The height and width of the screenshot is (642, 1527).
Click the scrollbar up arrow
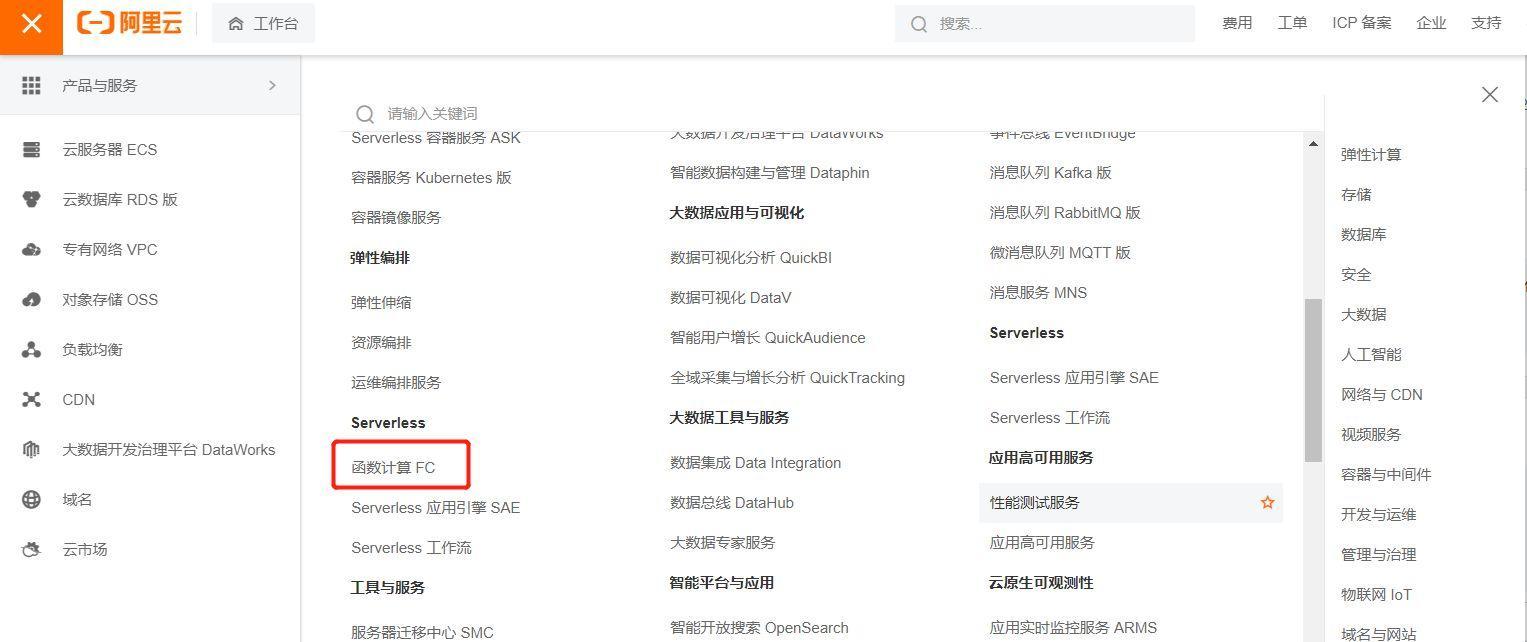coord(1313,144)
